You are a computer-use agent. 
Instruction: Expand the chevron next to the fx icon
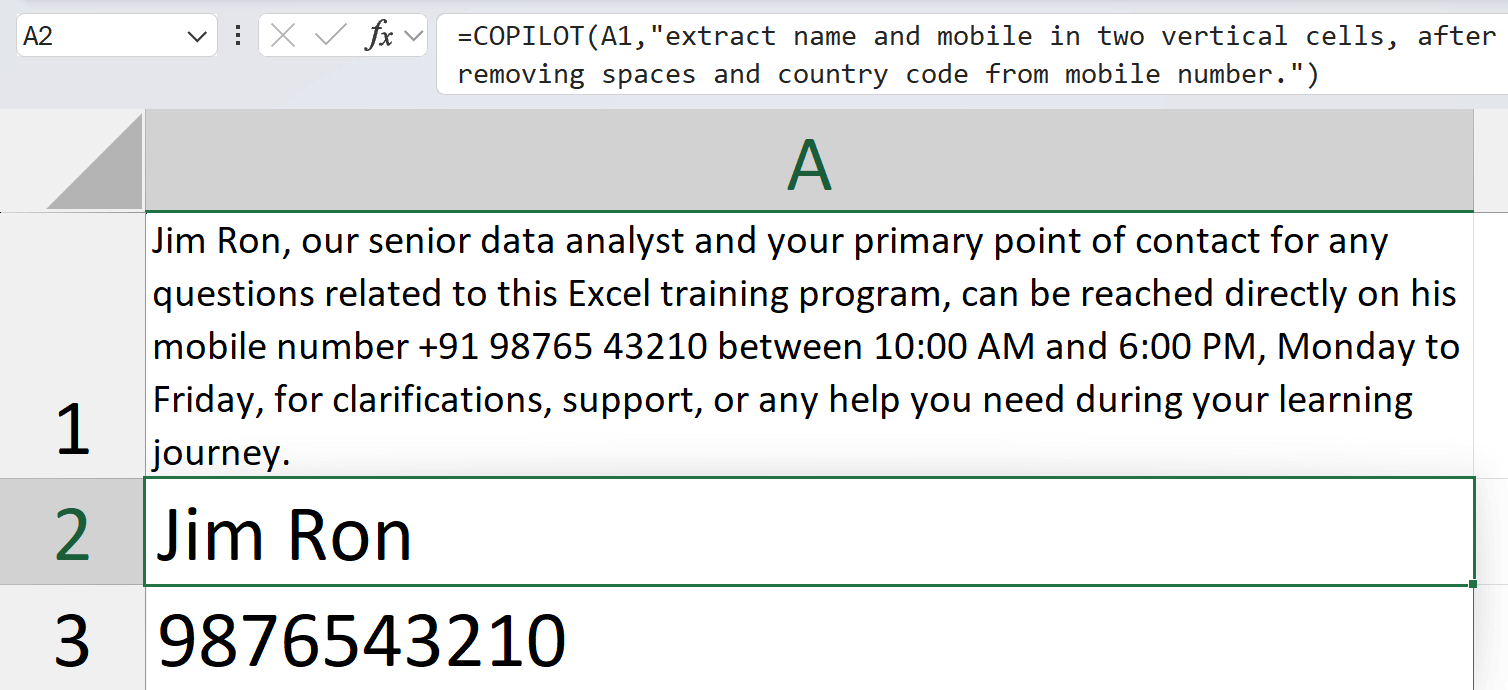point(412,37)
